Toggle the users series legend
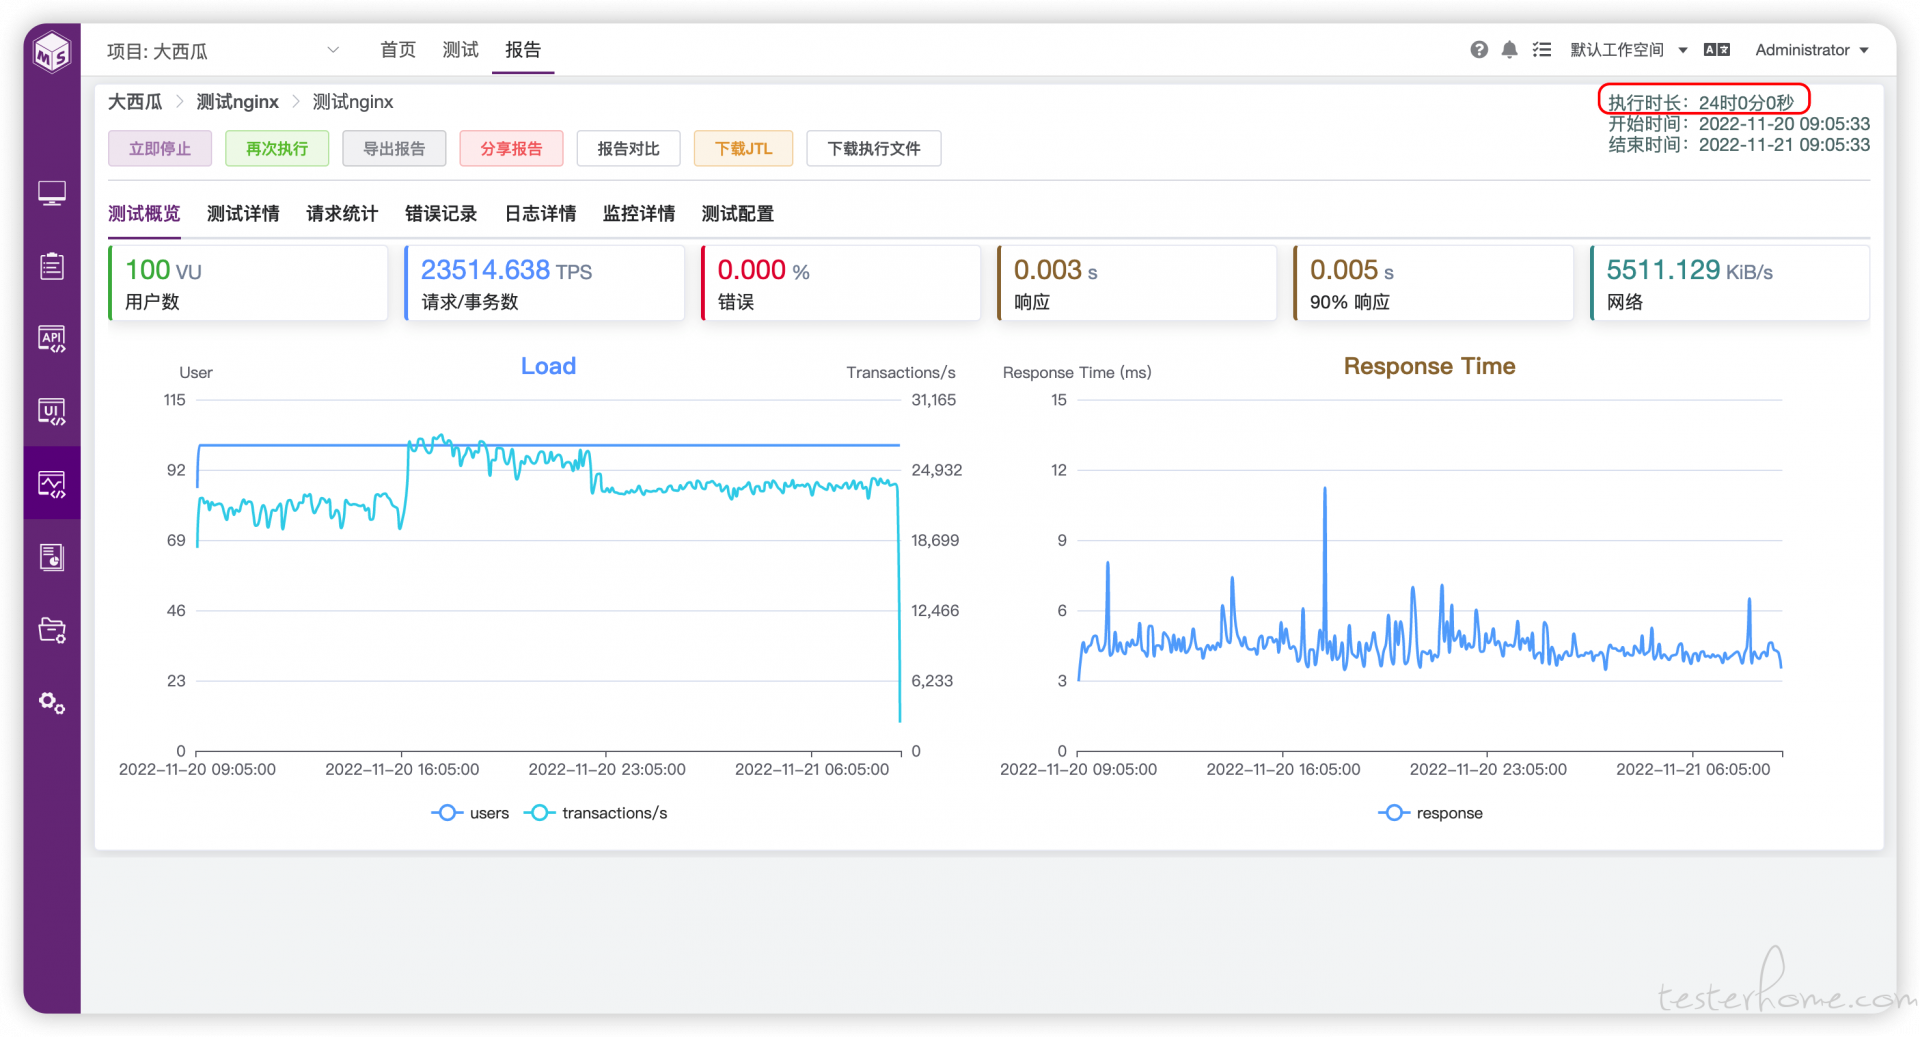Viewport: 1920px width, 1037px height. (470, 813)
